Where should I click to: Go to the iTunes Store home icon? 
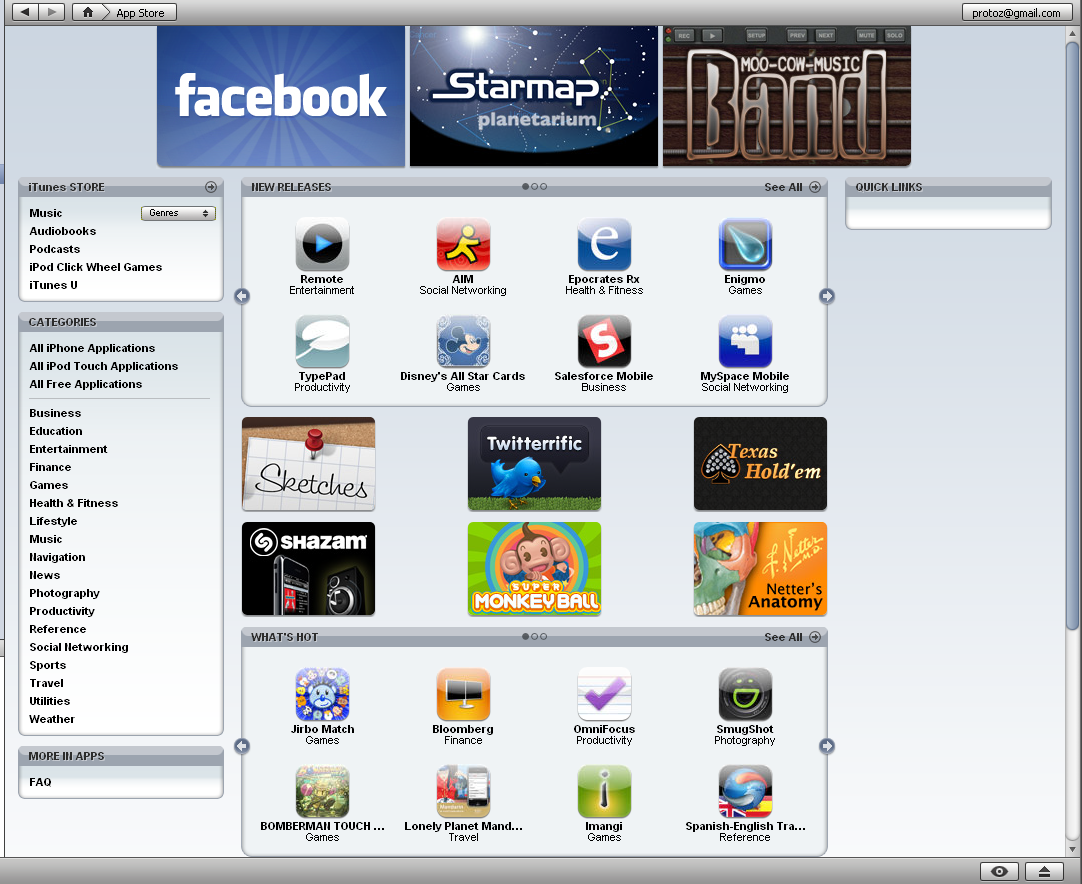(x=88, y=12)
